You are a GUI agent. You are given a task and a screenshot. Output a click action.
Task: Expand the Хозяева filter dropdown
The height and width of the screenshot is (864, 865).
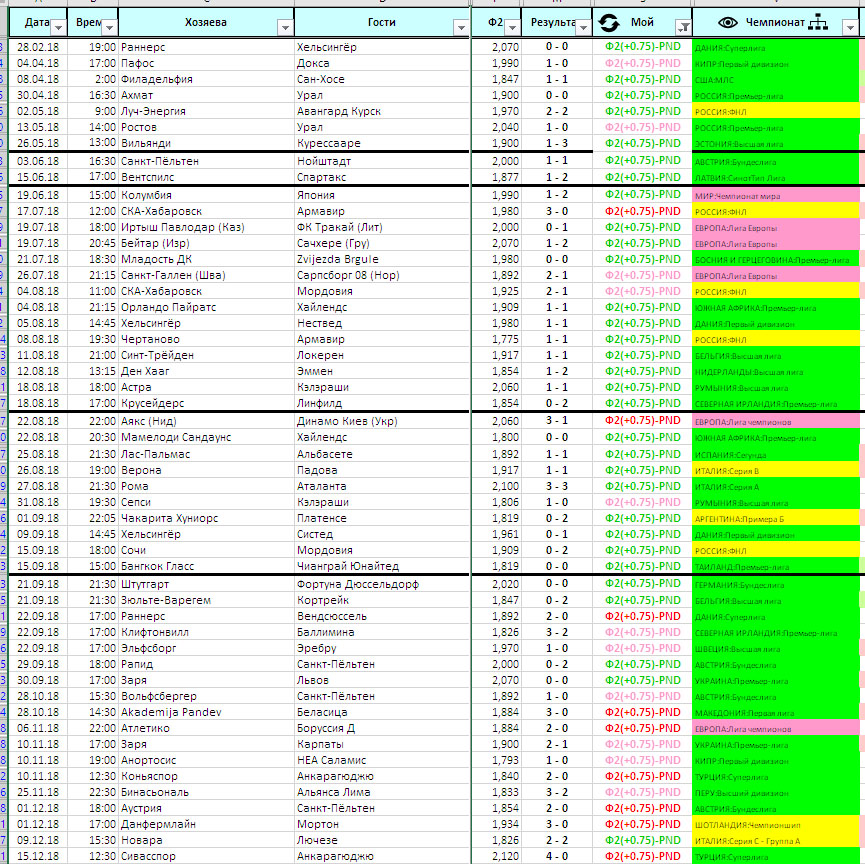(x=285, y=27)
